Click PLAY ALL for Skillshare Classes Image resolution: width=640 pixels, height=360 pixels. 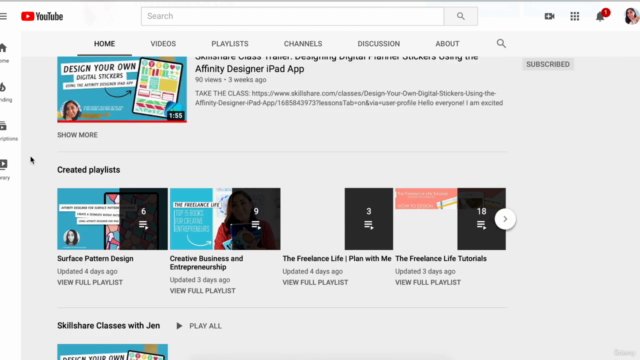(x=205, y=326)
